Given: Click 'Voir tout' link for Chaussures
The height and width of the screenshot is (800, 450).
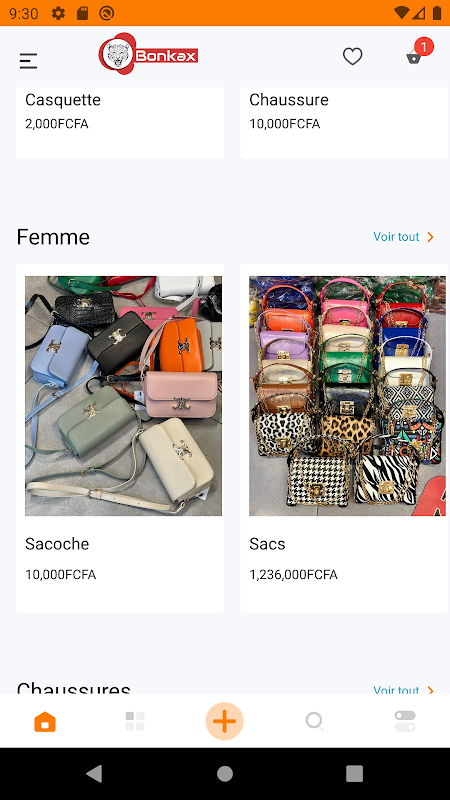Looking at the screenshot, I should (x=396, y=690).
